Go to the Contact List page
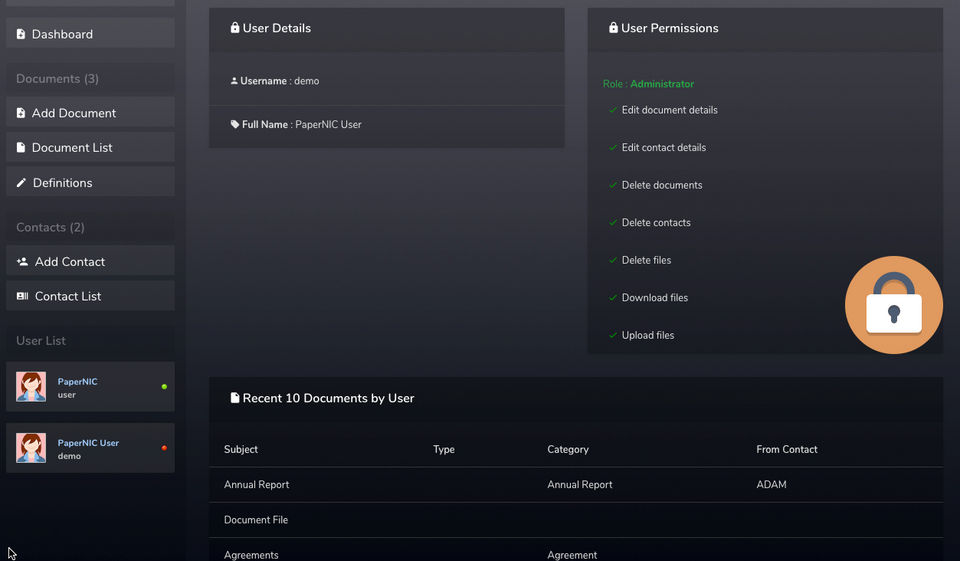 pyautogui.click(x=68, y=297)
